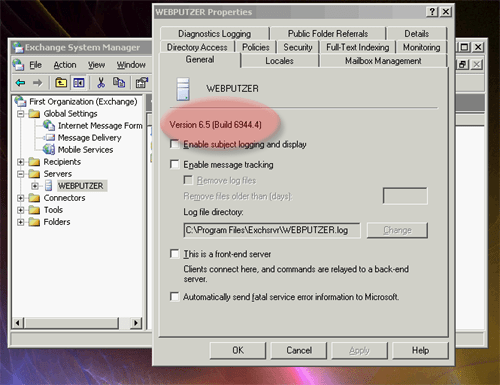Collapse the Global Settings tree node
This screenshot has height=385, width=500.
pyautogui.click(x=21, y=114)
